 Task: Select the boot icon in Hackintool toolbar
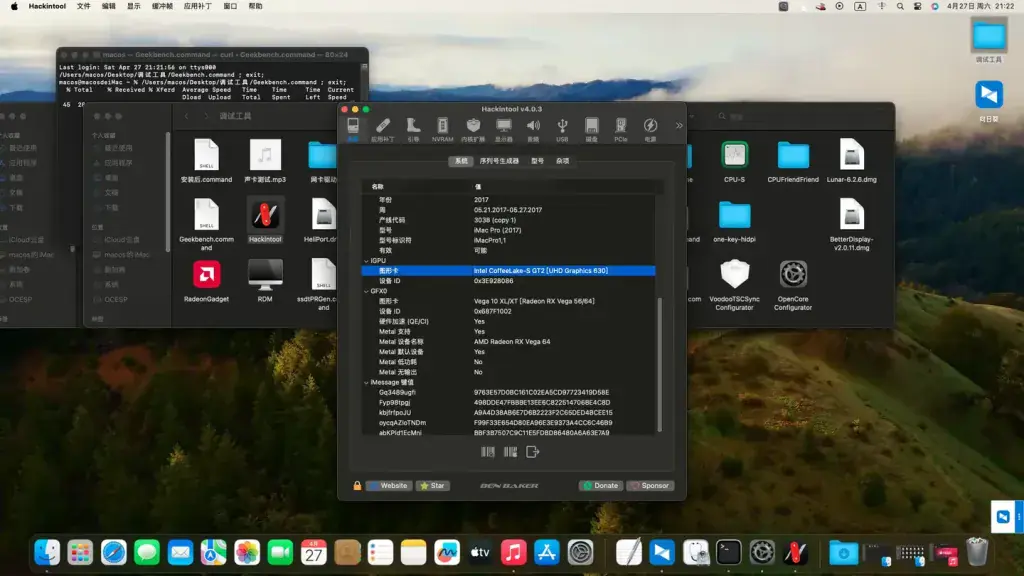pos(413,129)
